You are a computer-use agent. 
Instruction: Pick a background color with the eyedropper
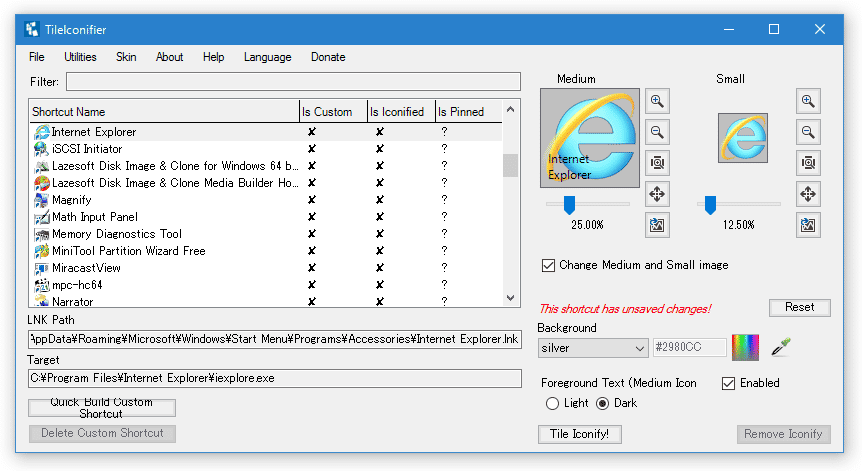click(x=781, y=347)
